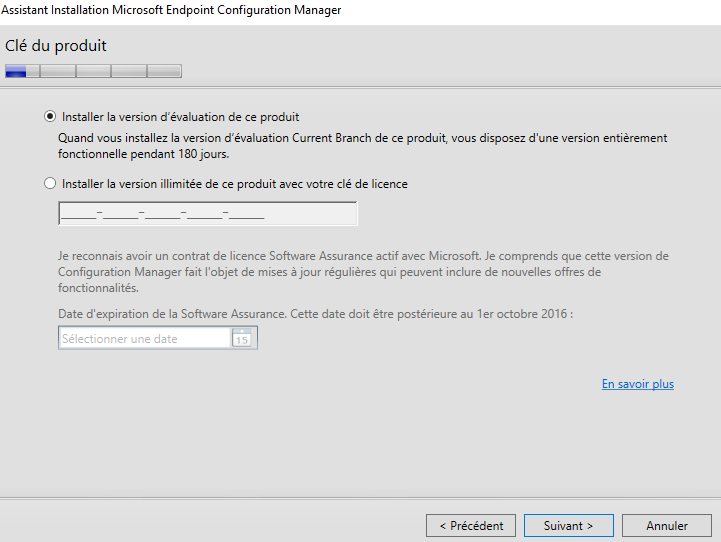Choose unlimited version with license key option

51,184
